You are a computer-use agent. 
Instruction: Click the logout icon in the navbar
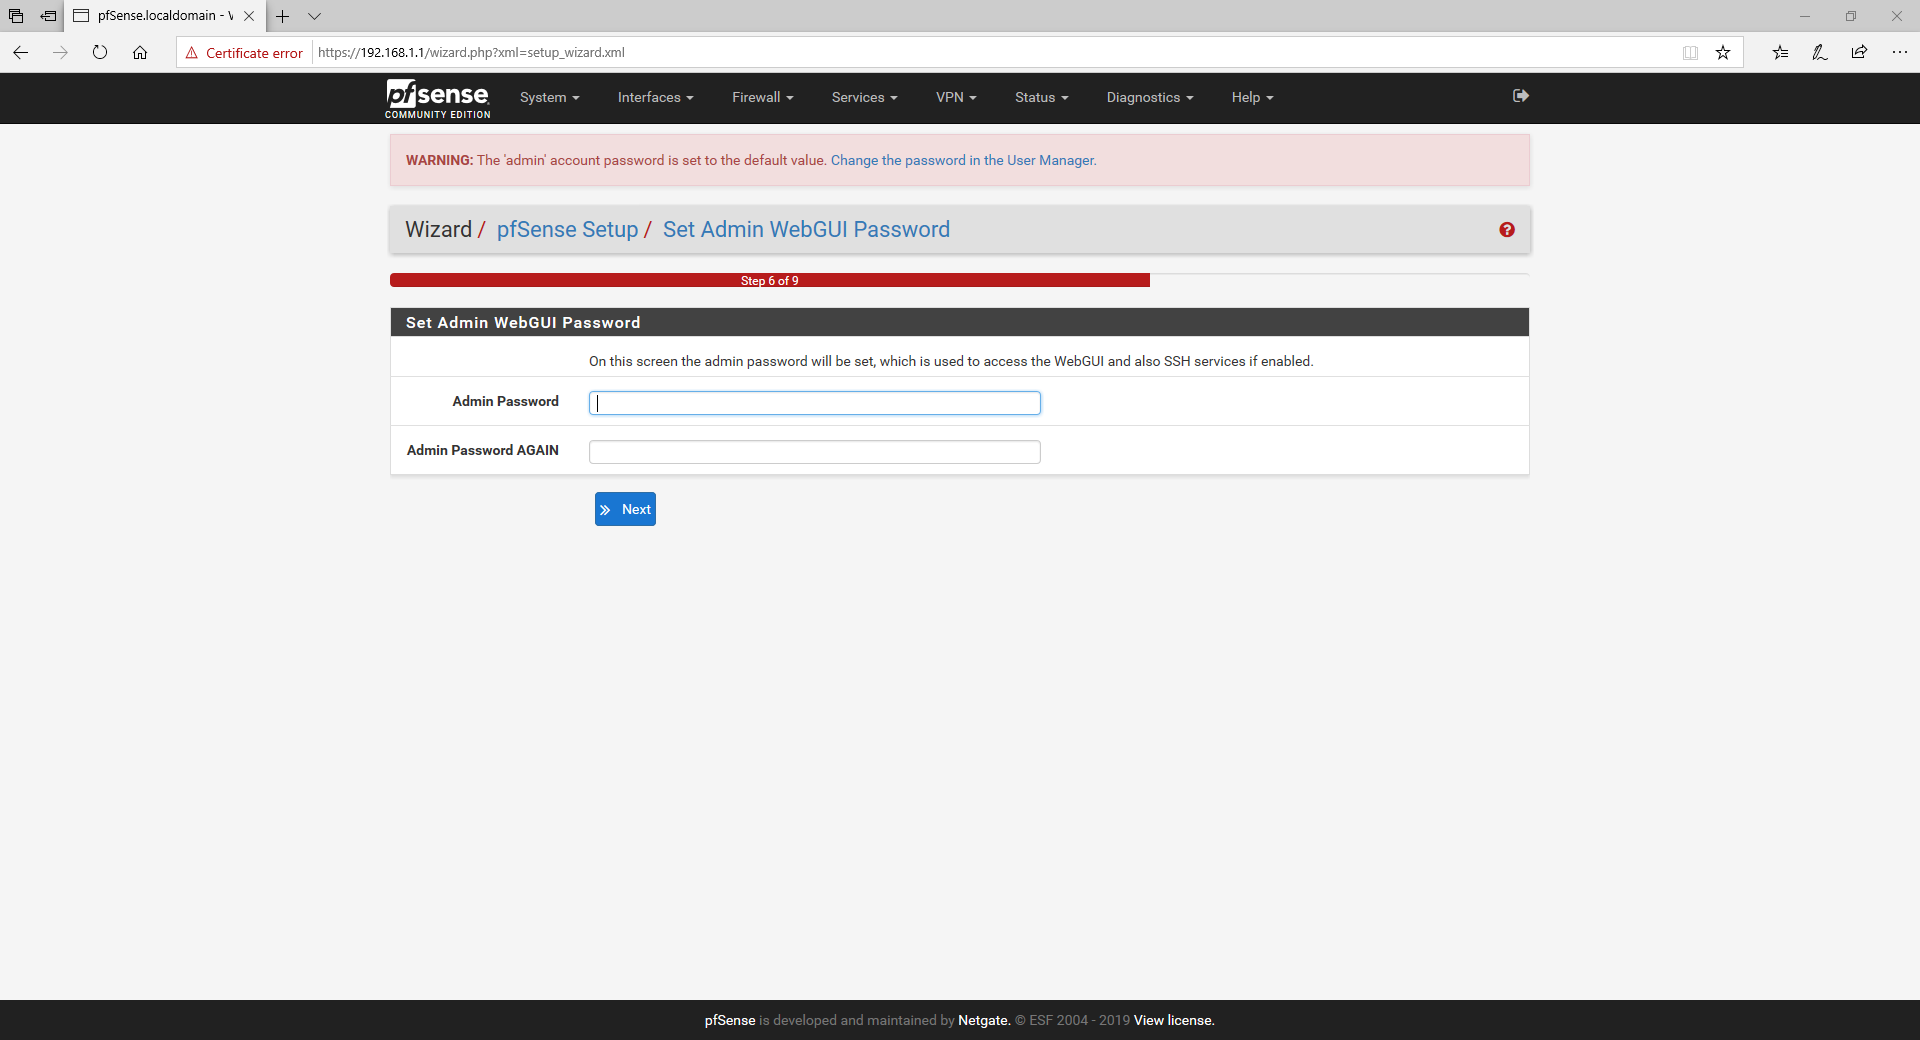pyautogui.click(x=1520, y=96)
